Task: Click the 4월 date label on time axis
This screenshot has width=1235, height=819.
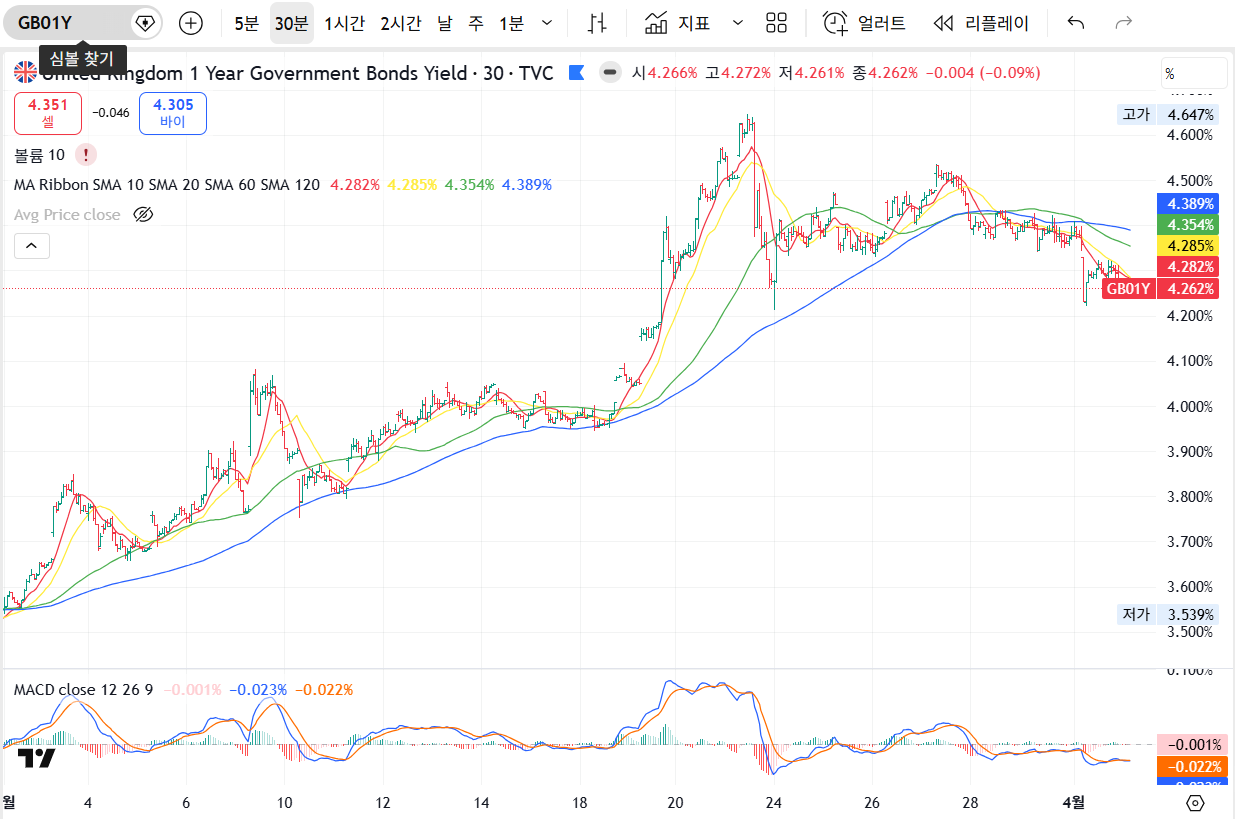Action: [x=1073, y=802]
